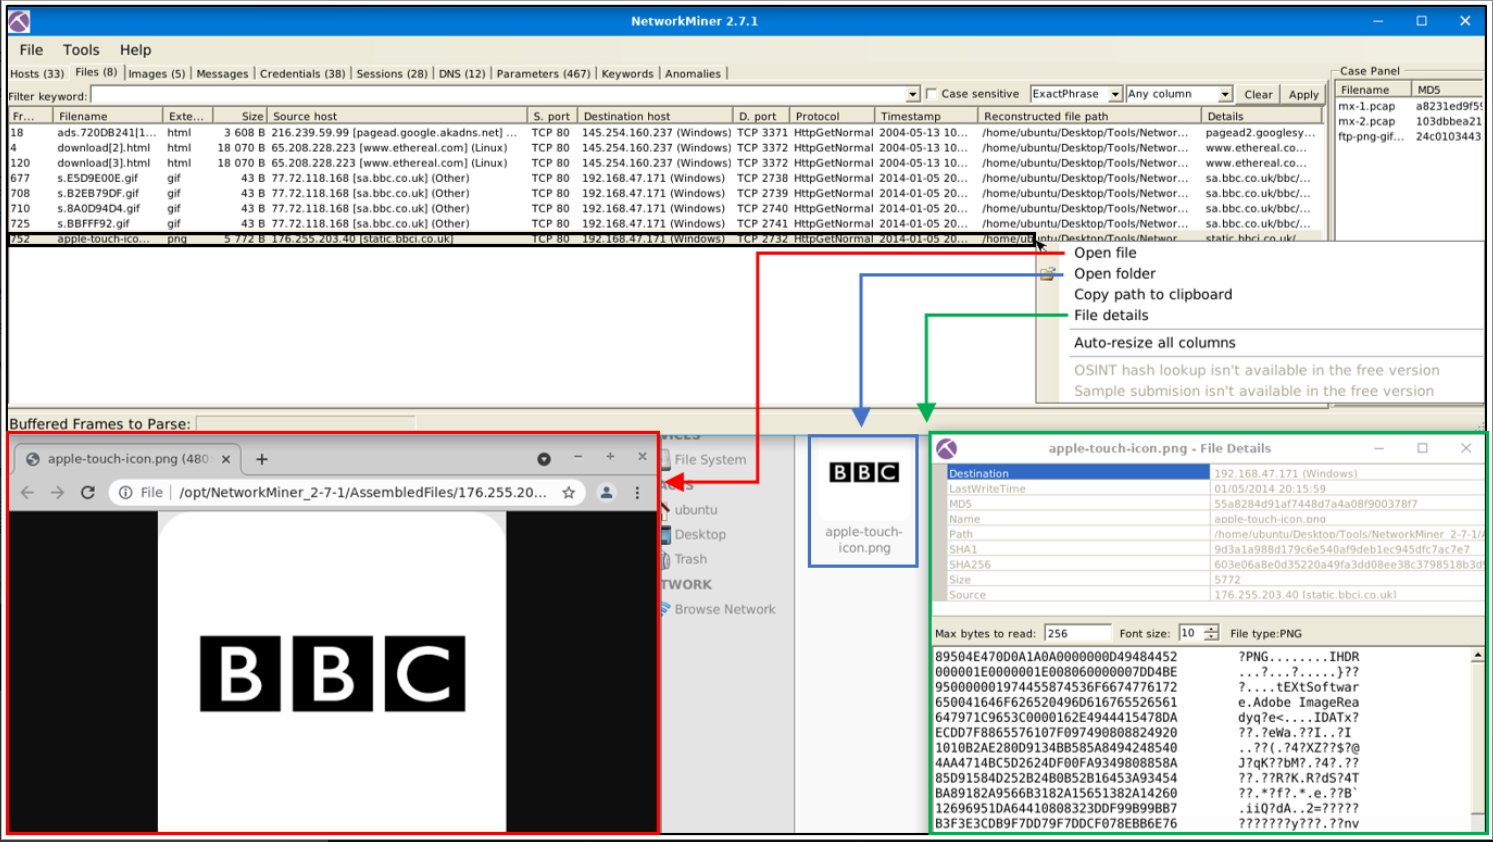Select the s.E5D9E00E.gif file row

(665, 178)
